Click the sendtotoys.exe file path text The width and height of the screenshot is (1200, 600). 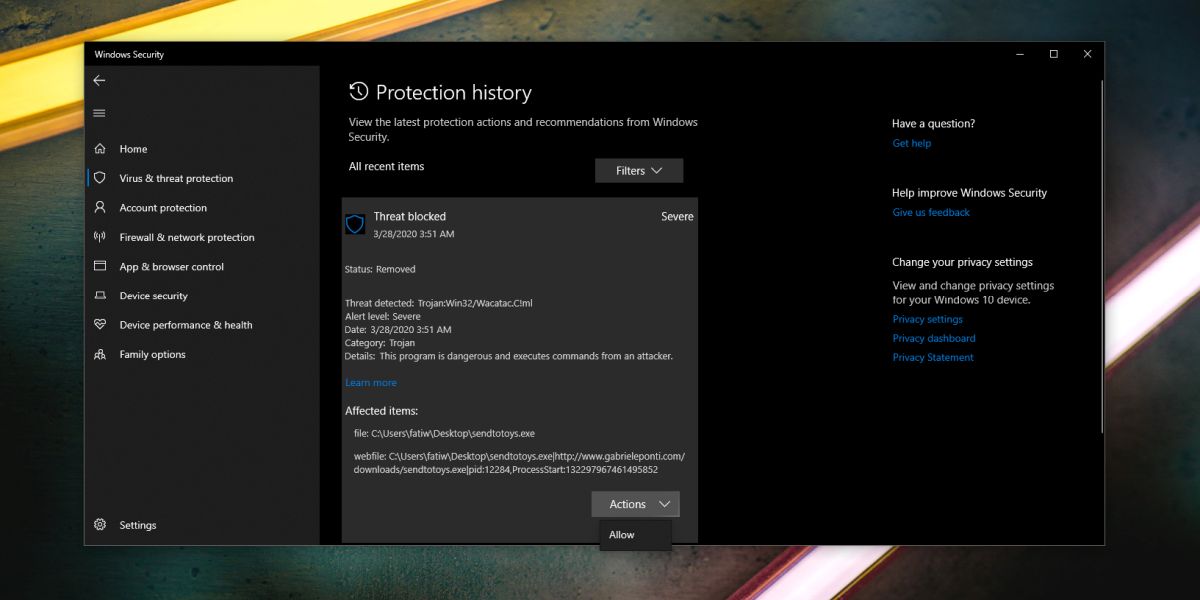(x=444, y=433)
